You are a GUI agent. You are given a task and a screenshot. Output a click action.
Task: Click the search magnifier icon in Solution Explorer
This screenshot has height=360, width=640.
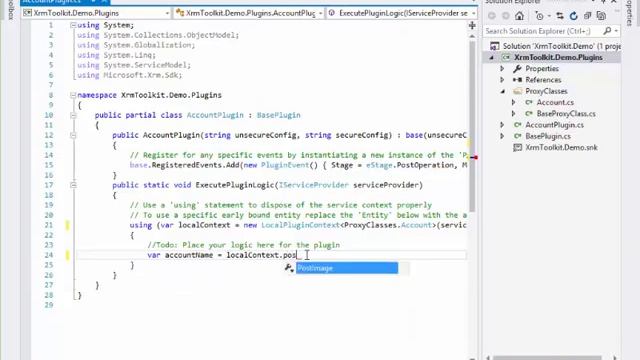click(607, 31)
